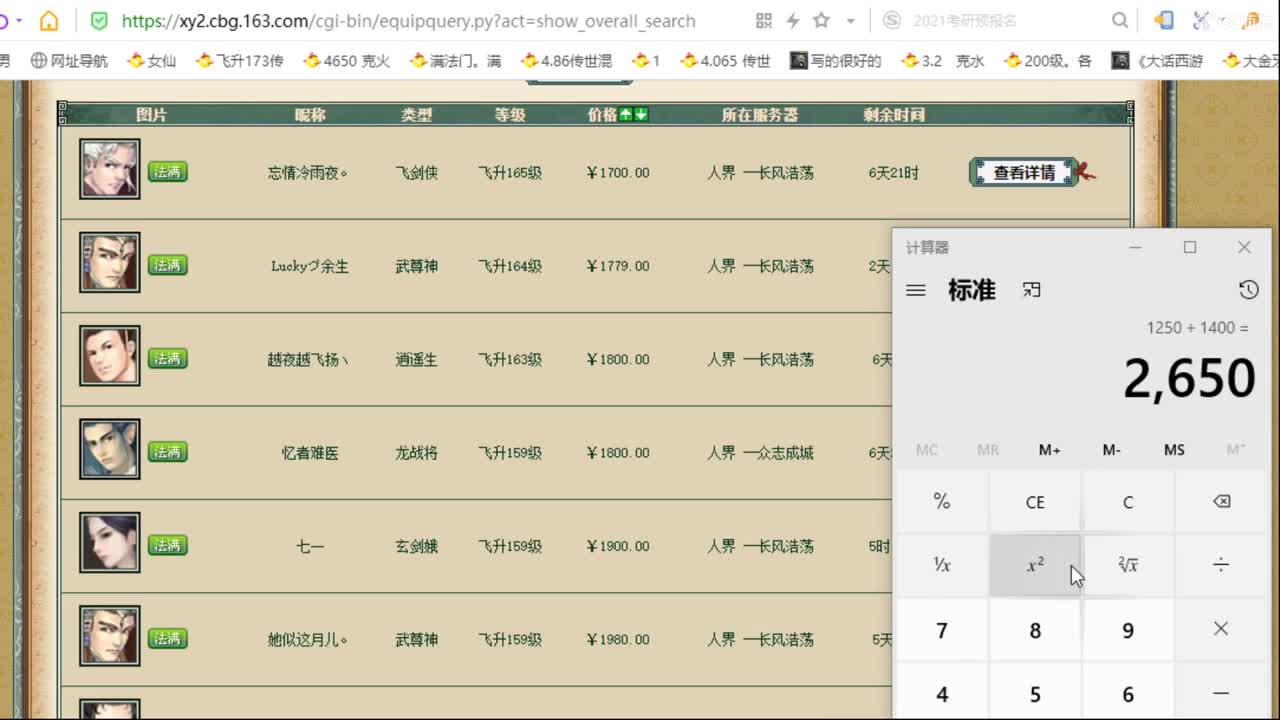Click the green site security shield icon

pyautogui.click(x=98, y=21)
